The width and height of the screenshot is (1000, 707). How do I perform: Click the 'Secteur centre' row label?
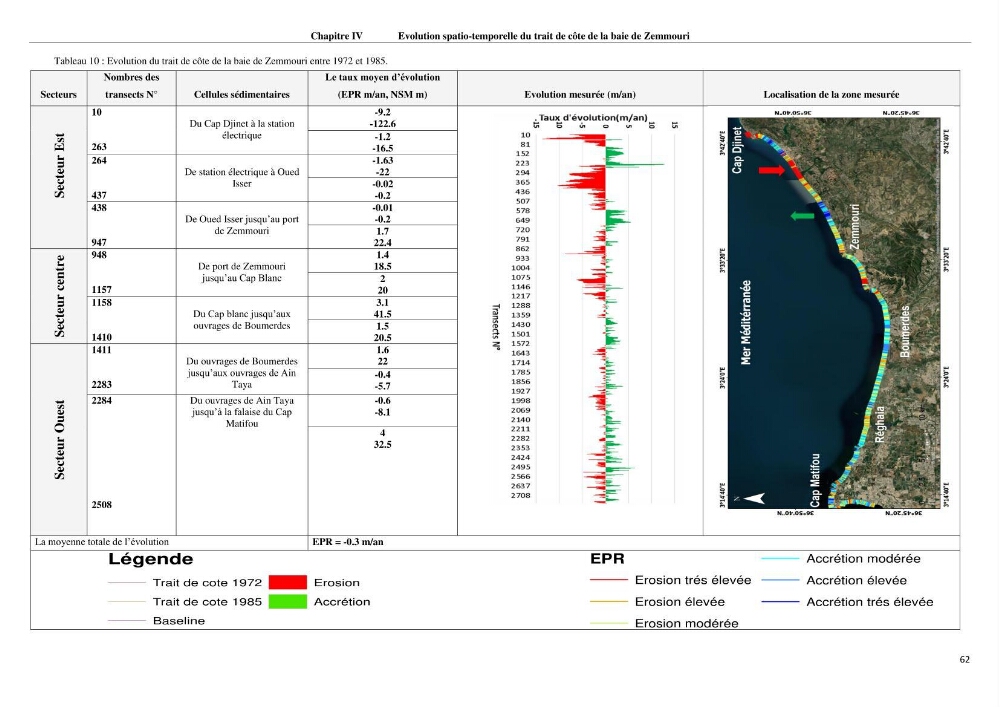[x=59, y=296]
